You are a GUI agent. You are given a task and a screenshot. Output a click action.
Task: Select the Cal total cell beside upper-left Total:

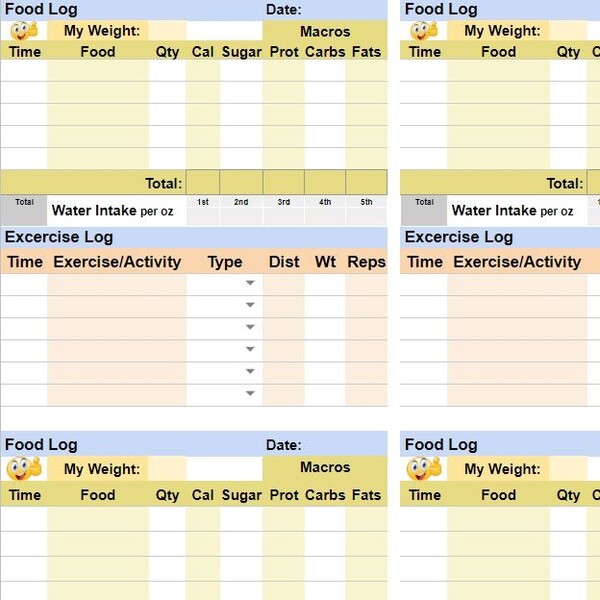point(203,183)
